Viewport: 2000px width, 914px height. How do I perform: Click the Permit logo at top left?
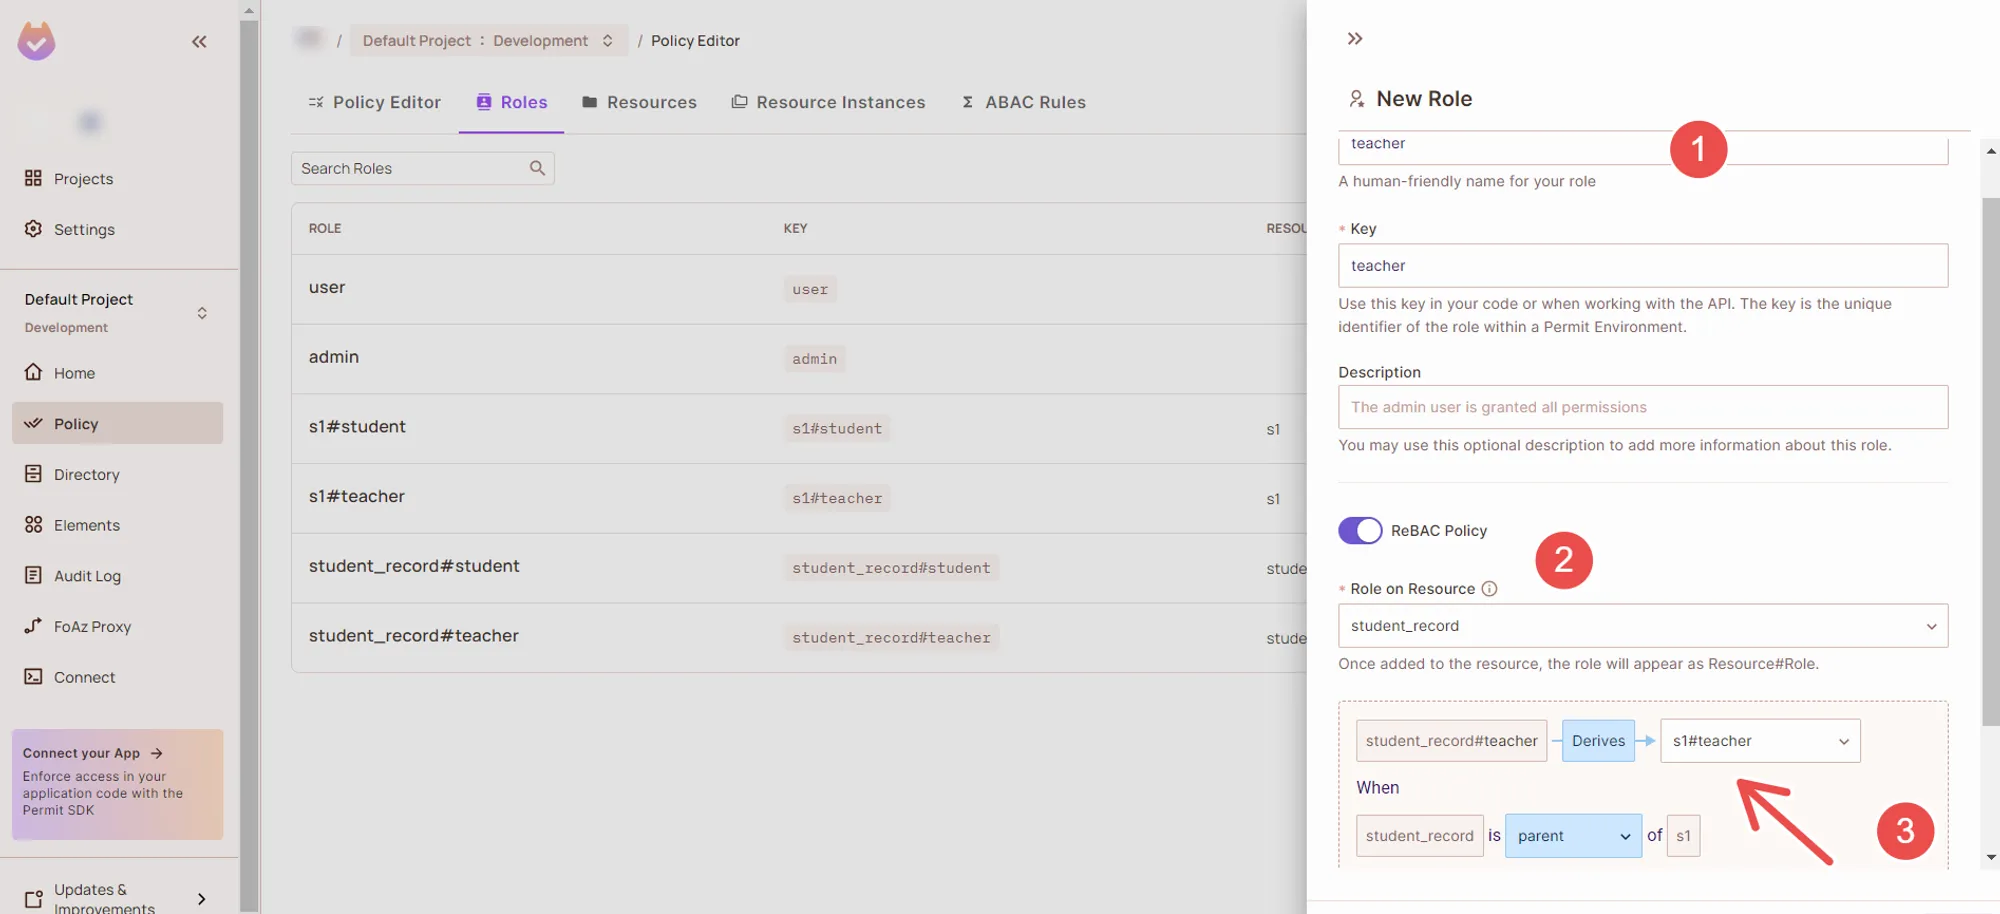[x=36, y=41]
